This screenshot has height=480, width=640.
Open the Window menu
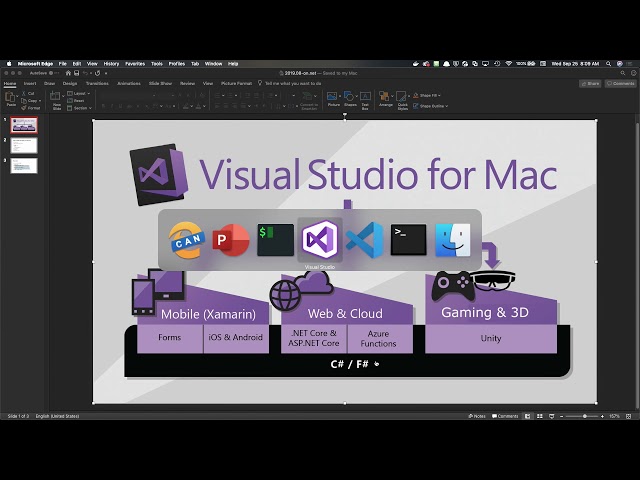tap(213, 64)
